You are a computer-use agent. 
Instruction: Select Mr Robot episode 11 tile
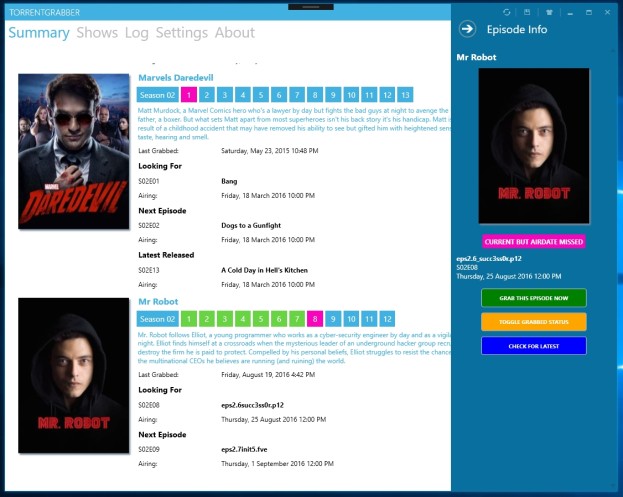(369, 319)
